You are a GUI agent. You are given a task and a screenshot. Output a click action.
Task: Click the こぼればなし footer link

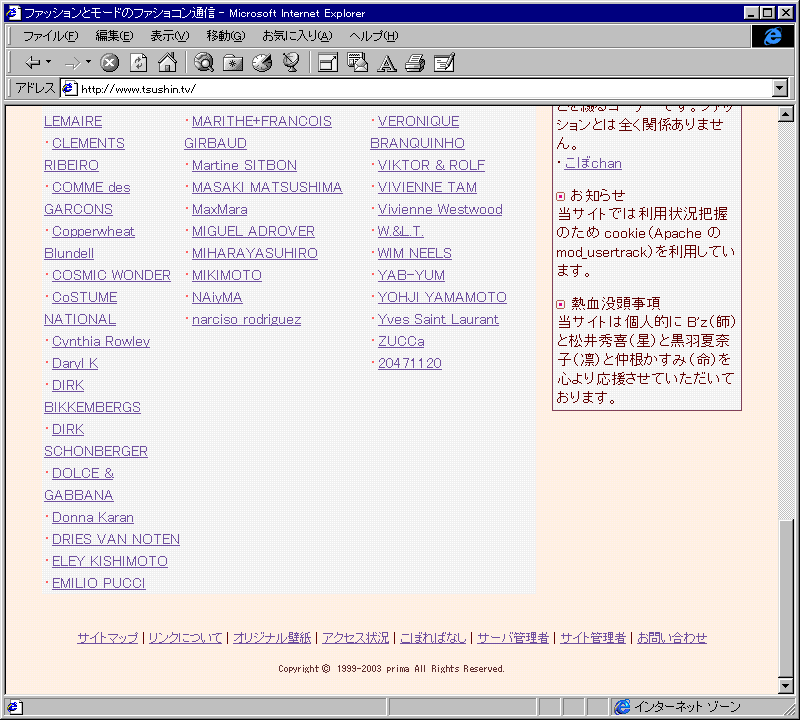tap(433, 638)
